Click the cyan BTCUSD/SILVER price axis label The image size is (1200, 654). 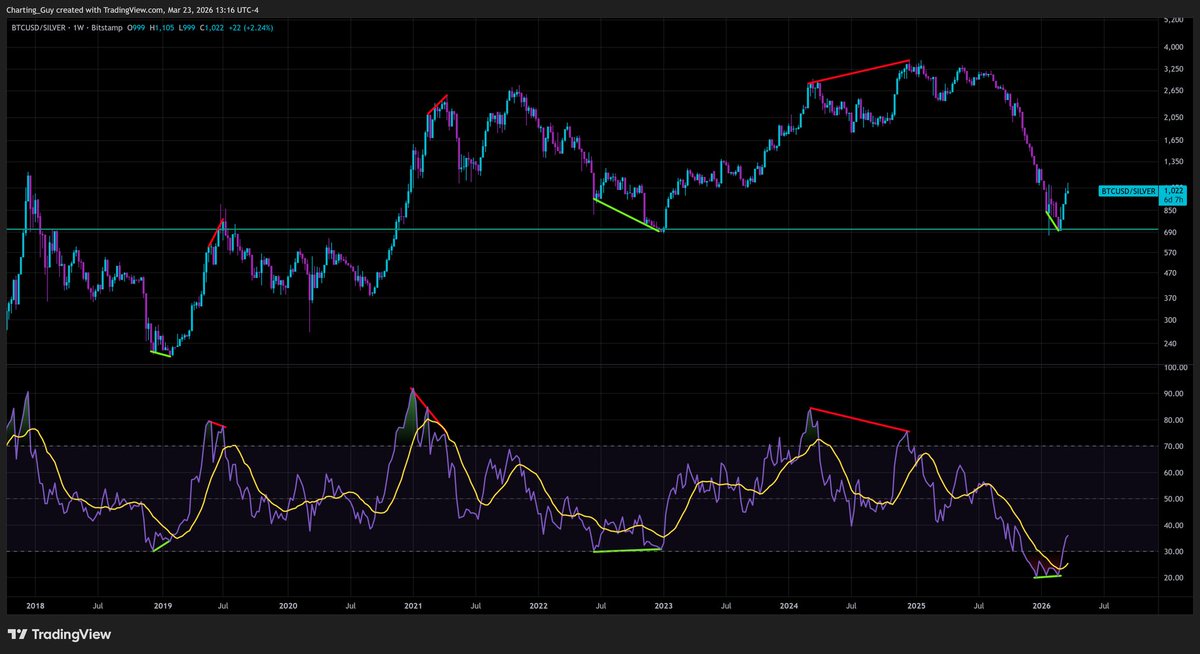(1131, 190)
